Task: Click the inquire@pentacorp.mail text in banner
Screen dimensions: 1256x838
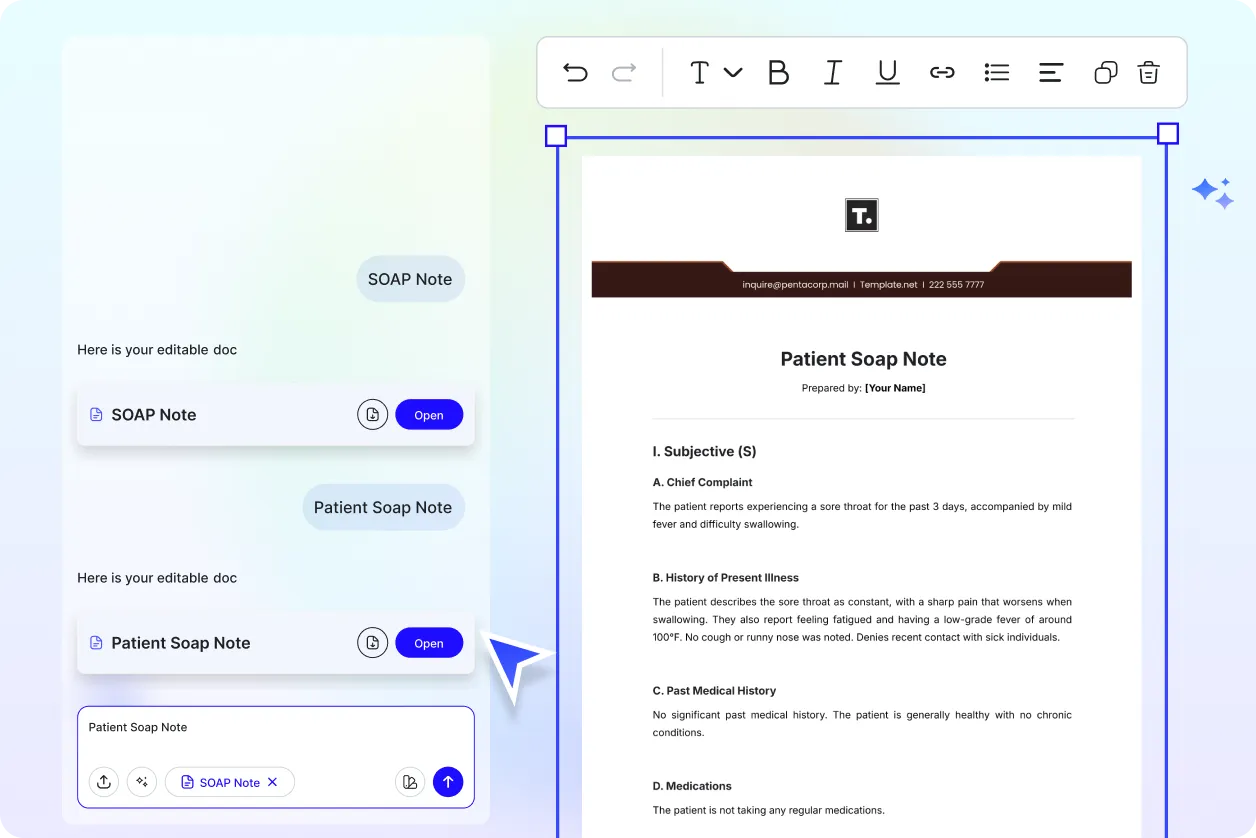Action: (x=795, y=285)
